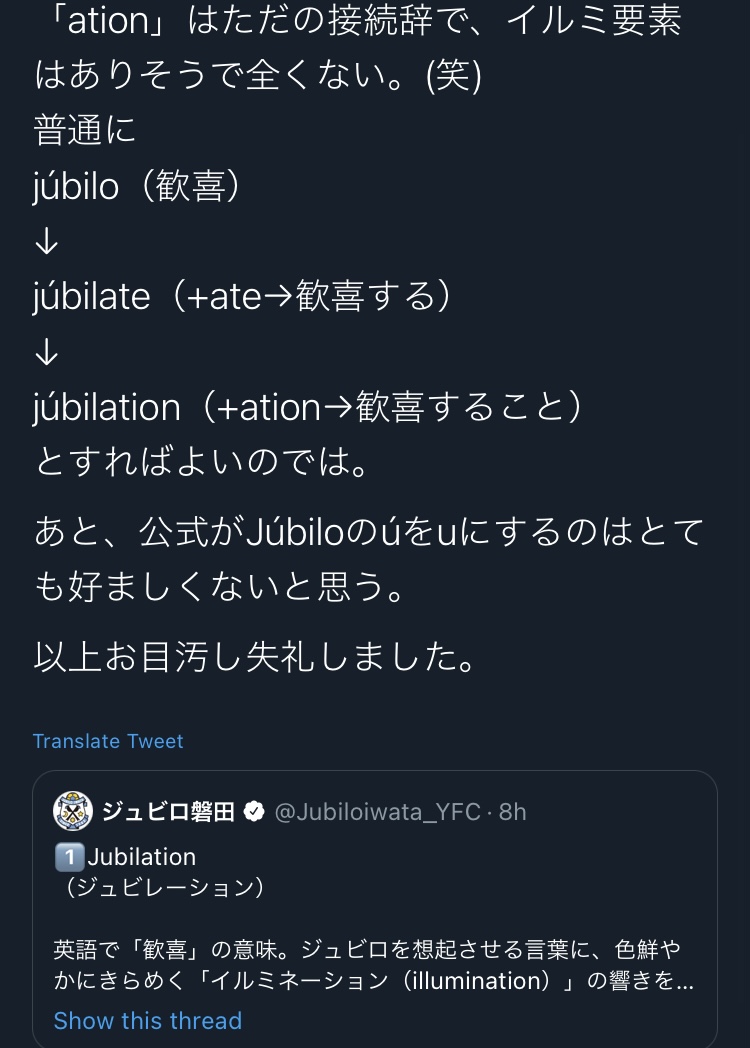Image resolution: width=750 pixels, height=1048 pixels.
Task: Tap the keycap 1 emoji icon
Action: click(70, 857)
